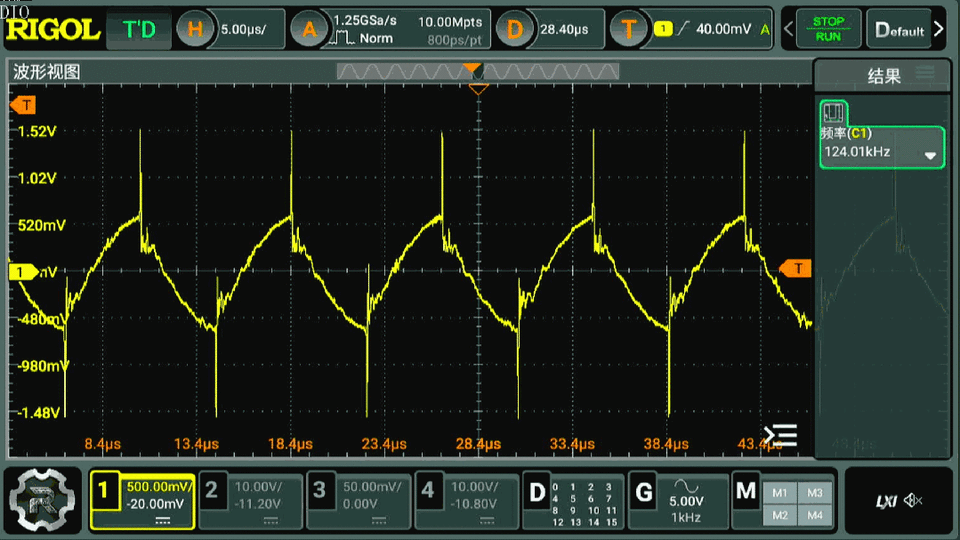
Task: Click the trigger level T marker on right
Action: 796,268
